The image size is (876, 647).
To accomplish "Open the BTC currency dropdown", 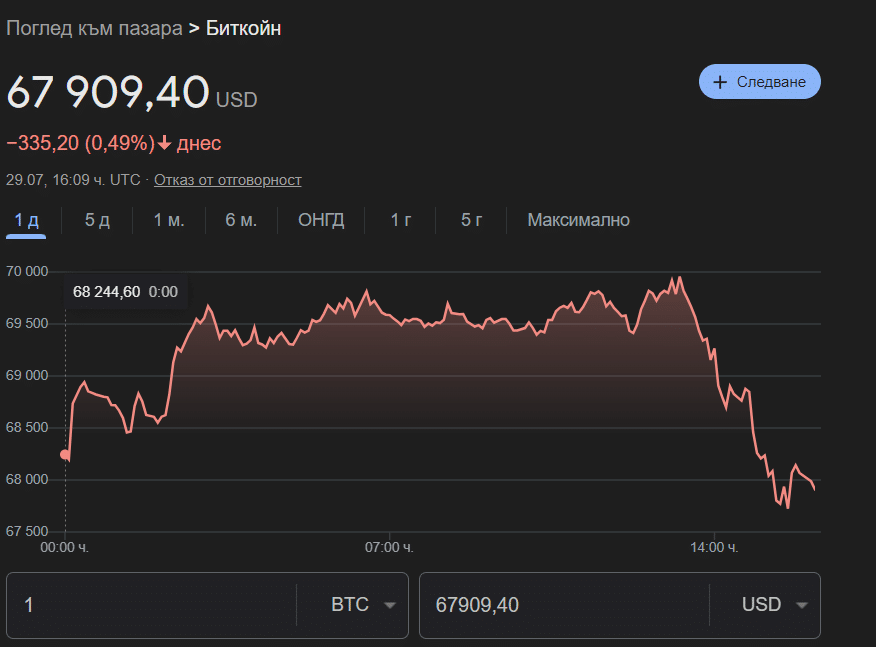I will [363, 605].
